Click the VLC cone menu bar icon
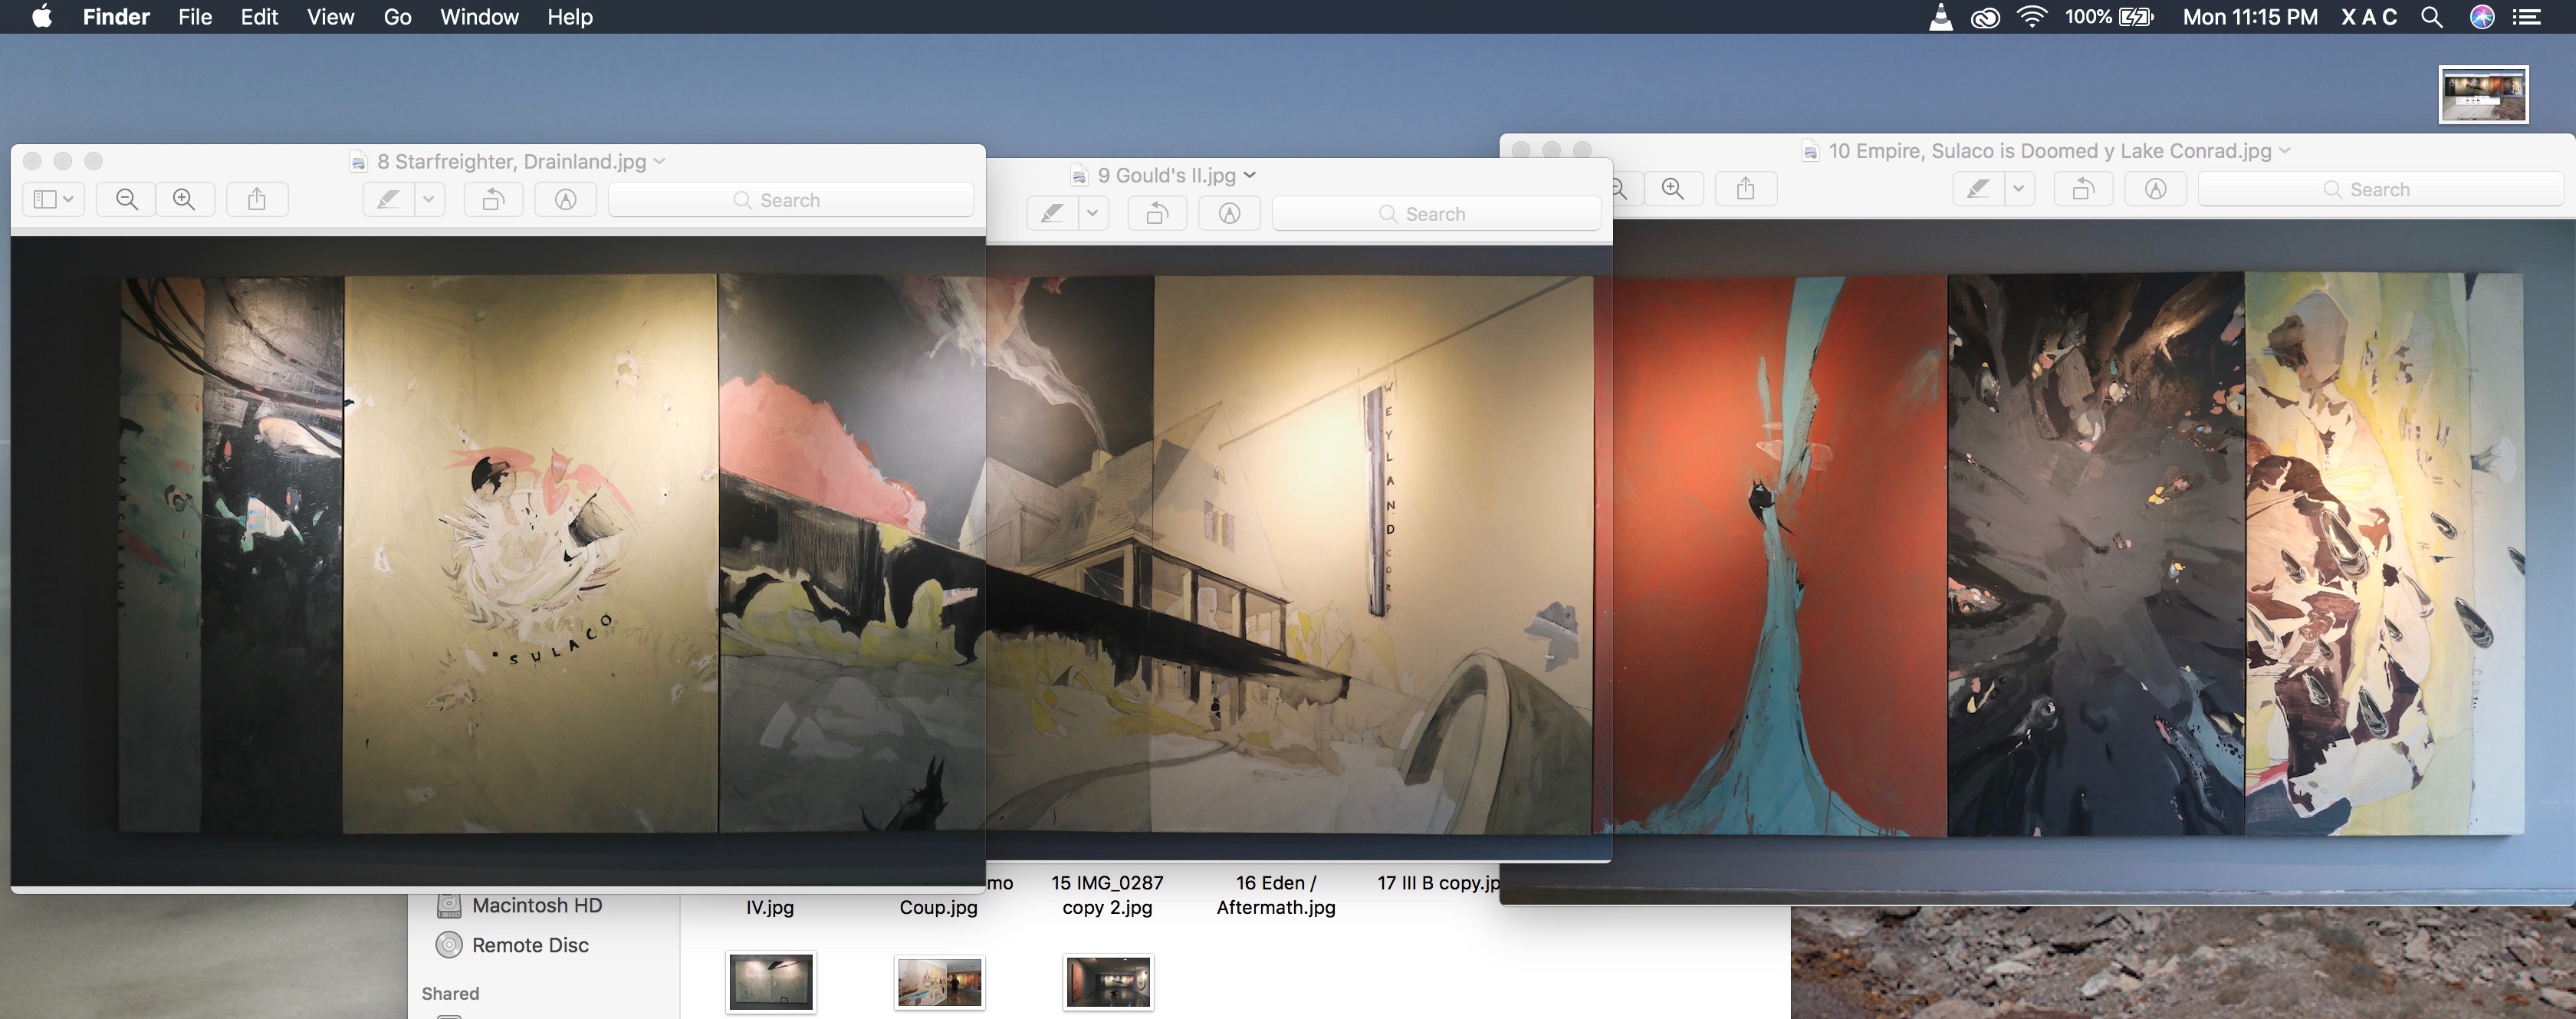The height and width of the screenshot is (1019, 2576). coord(1940,17)
